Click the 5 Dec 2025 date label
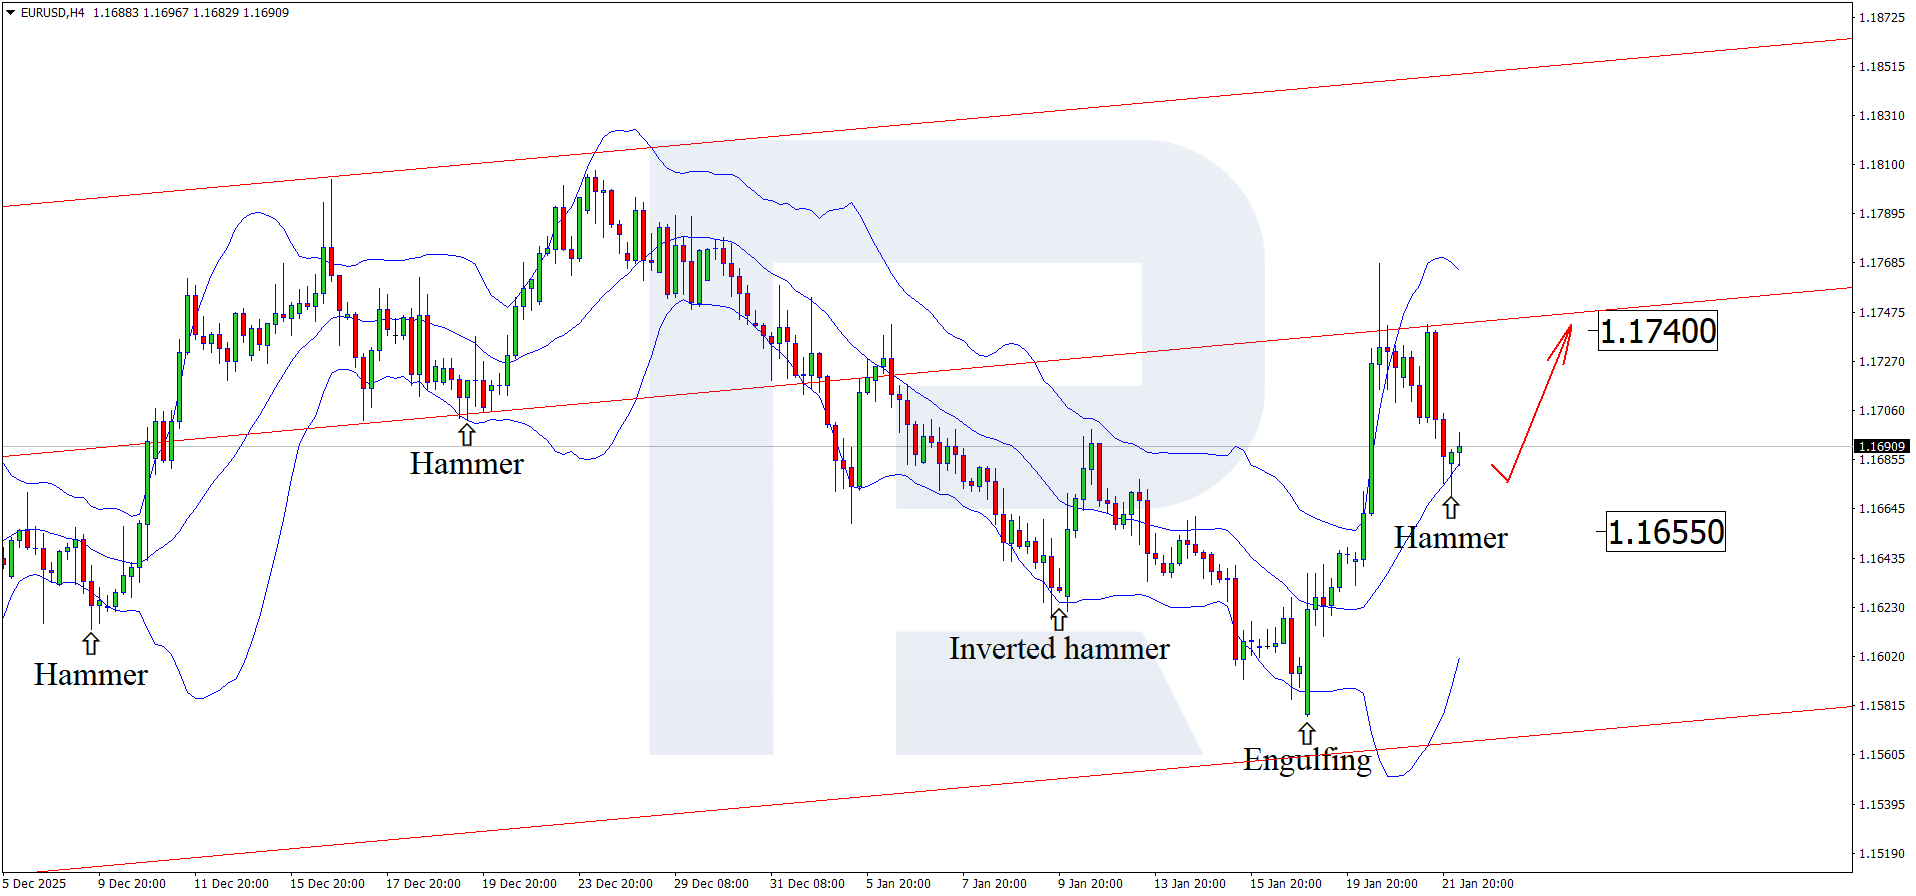1916x896 pixels. (x=35, y=883)
